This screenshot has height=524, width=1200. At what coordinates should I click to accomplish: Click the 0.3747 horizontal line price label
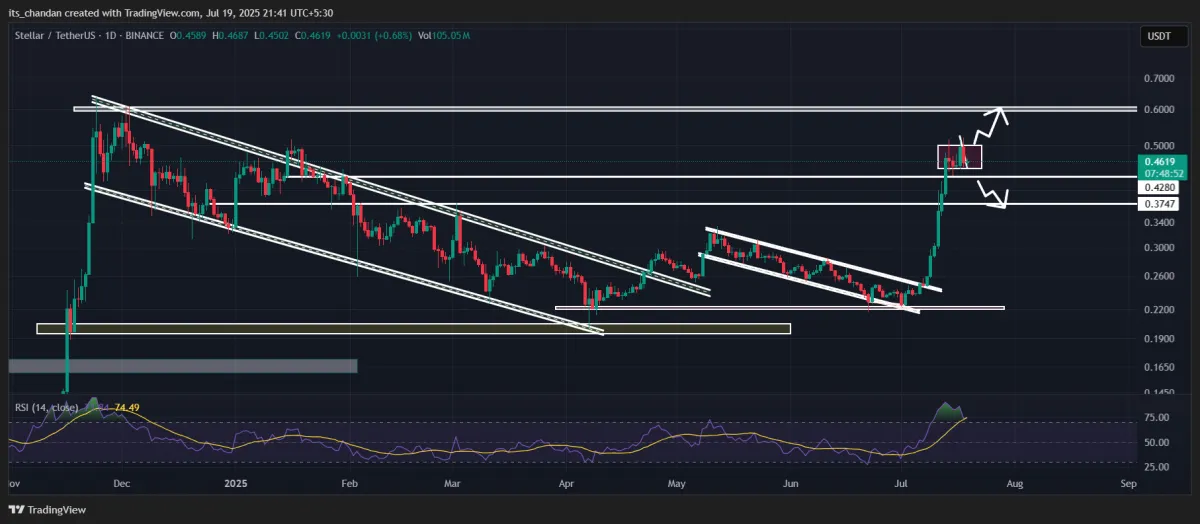point(1160,204)
